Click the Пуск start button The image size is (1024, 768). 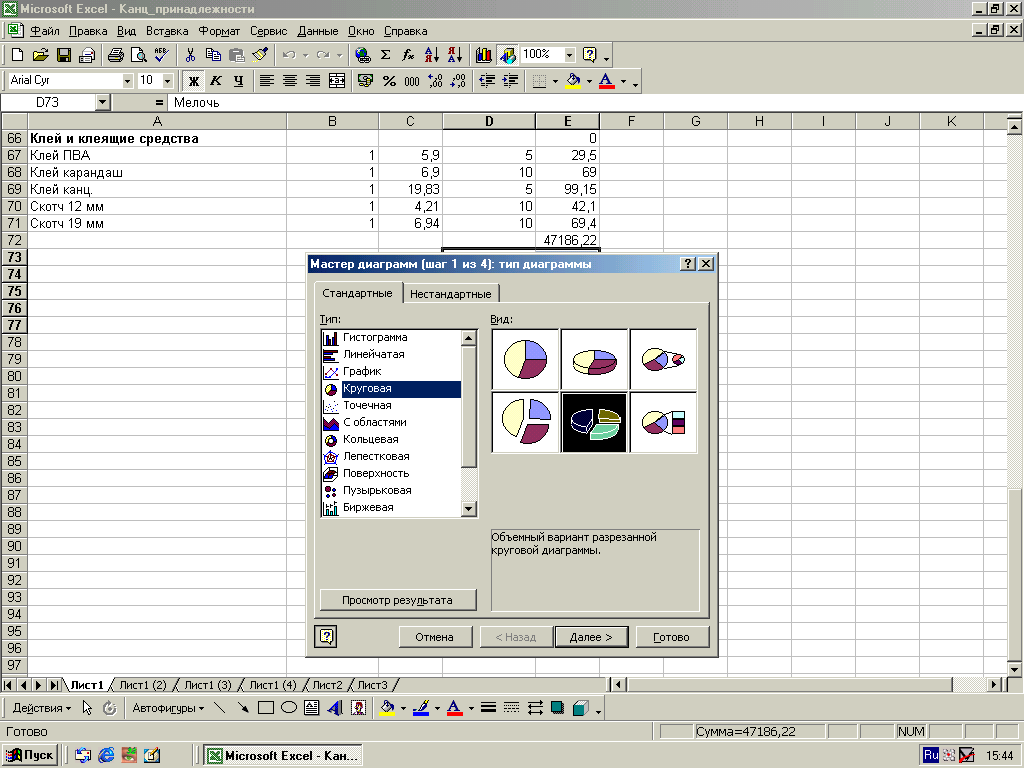[x=30, y=755]
